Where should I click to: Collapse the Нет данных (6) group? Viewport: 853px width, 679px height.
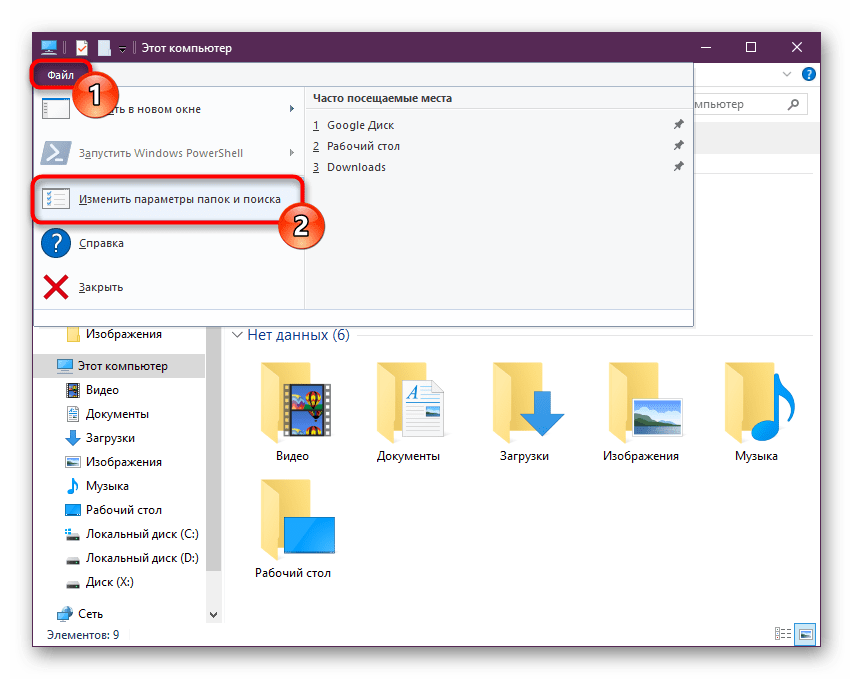pos(237,335)
